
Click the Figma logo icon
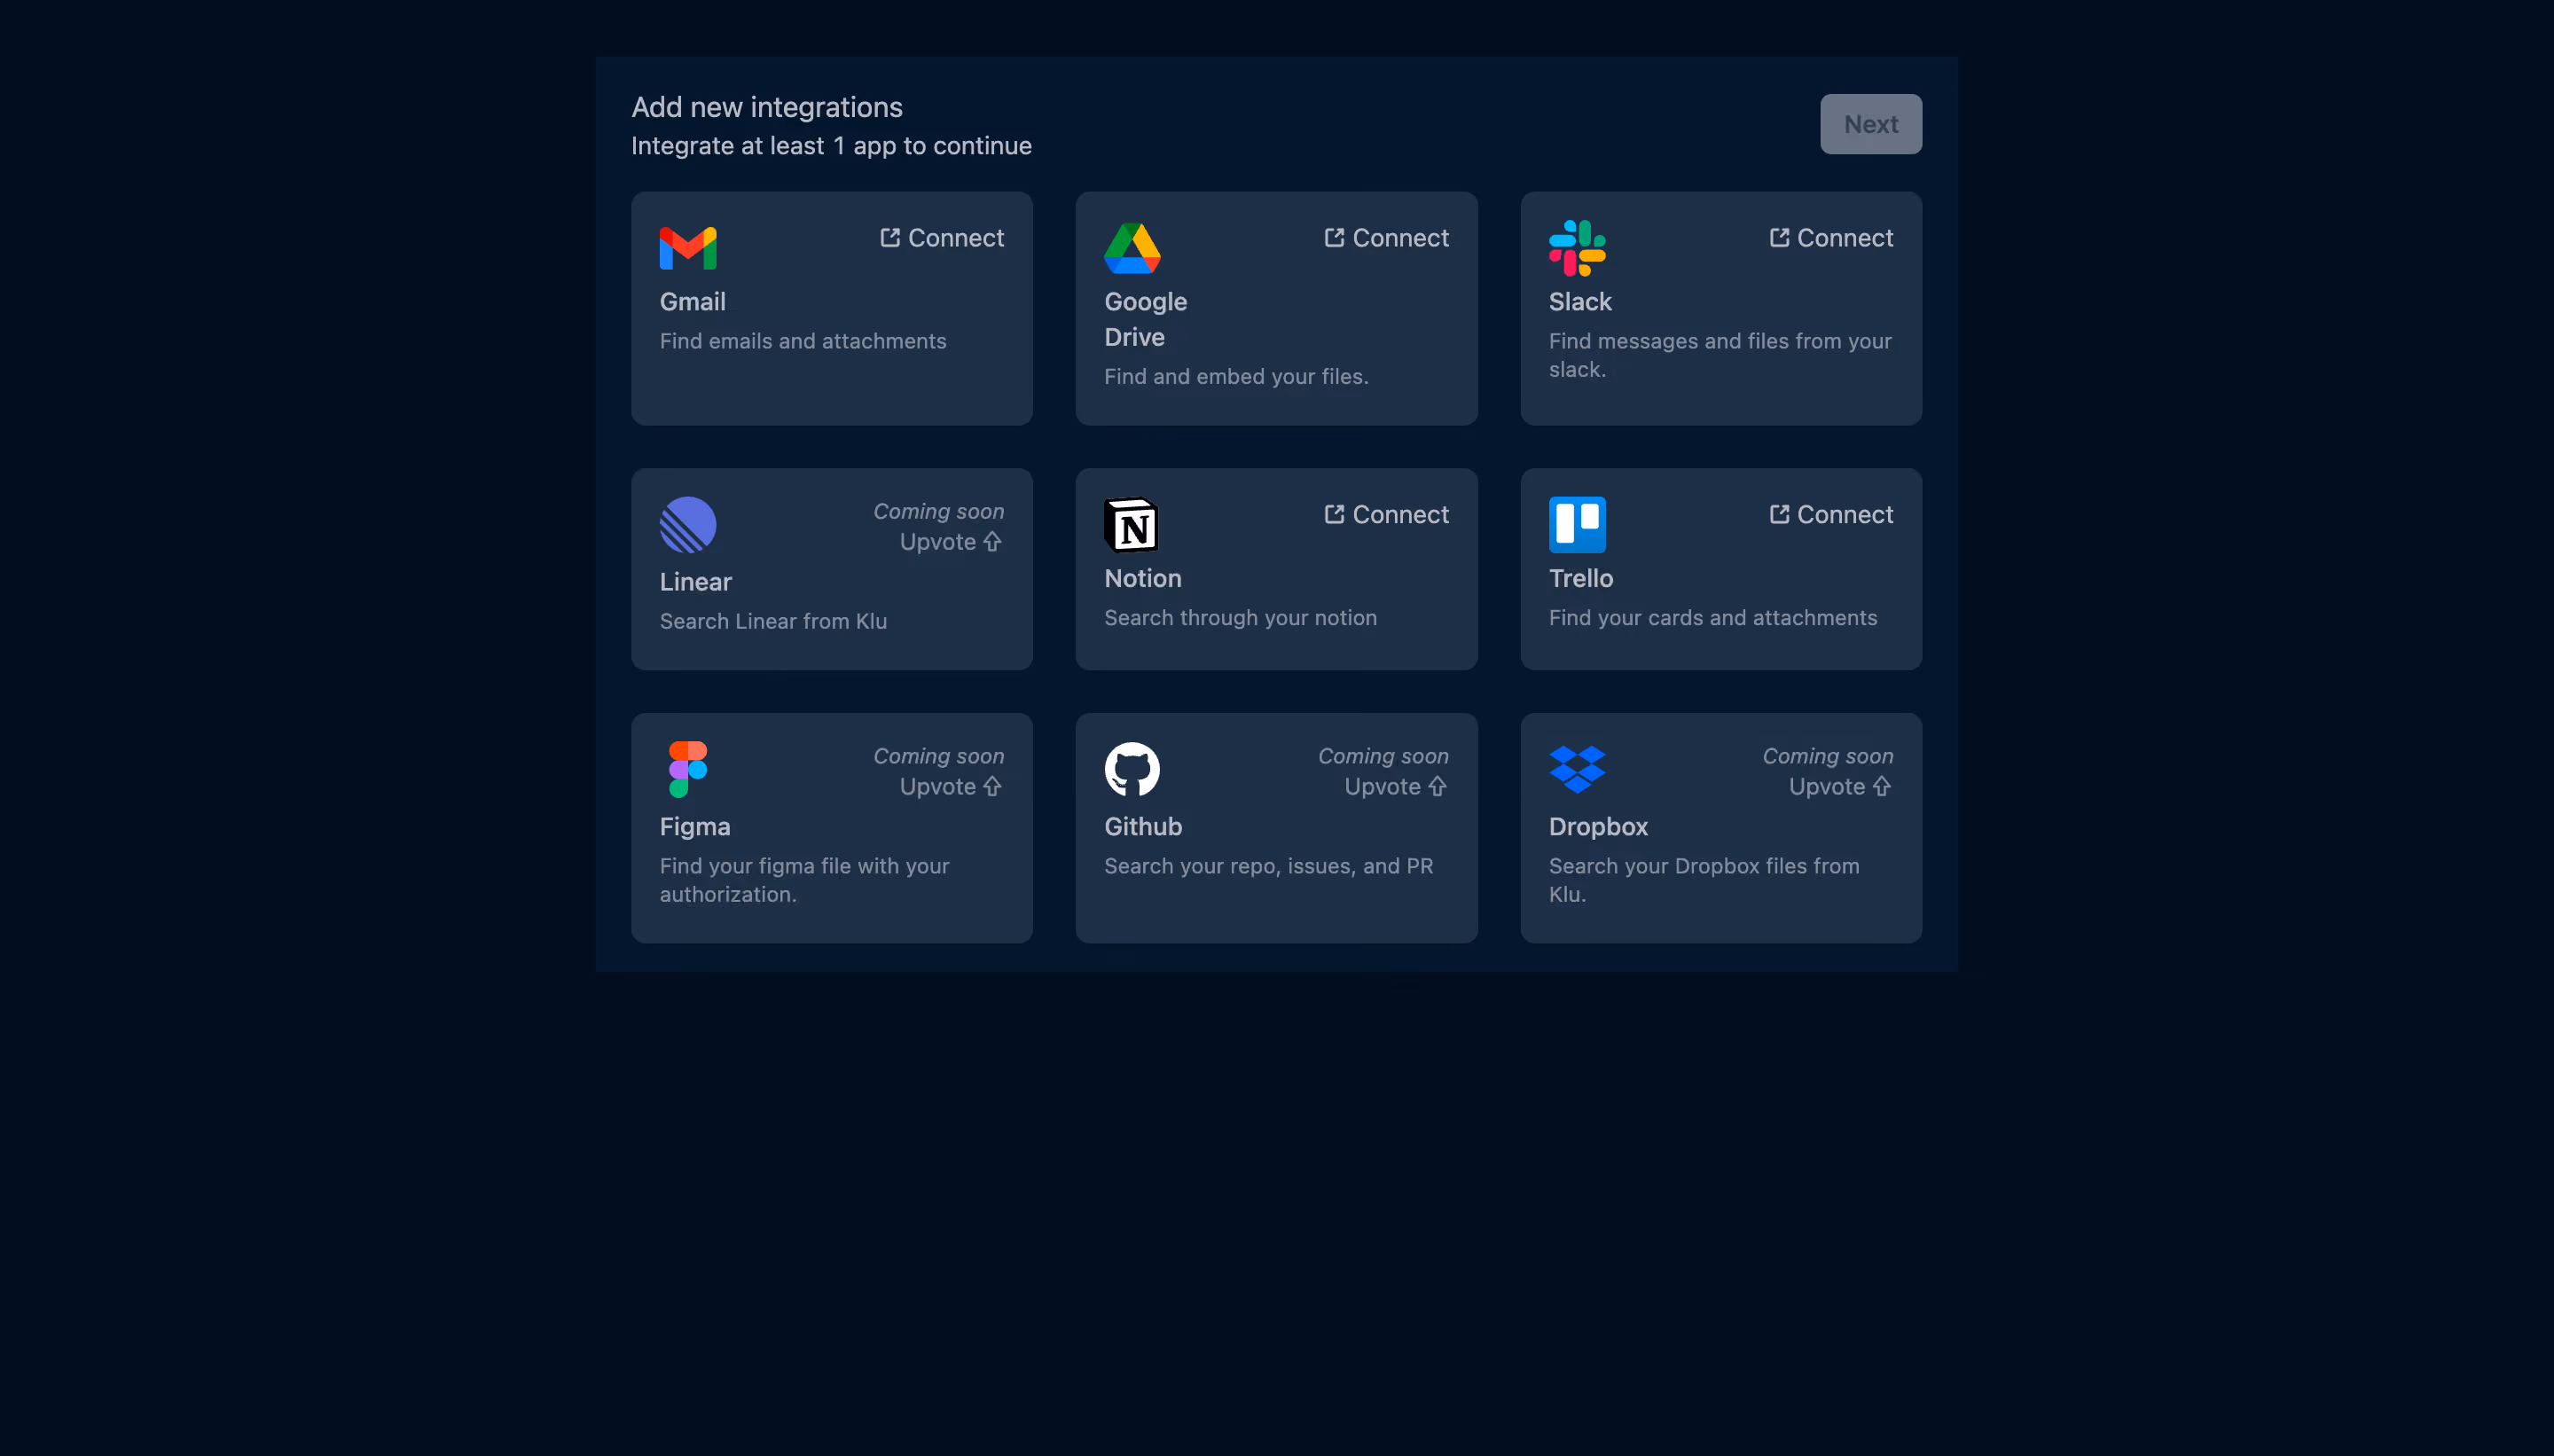pos(688,770)
